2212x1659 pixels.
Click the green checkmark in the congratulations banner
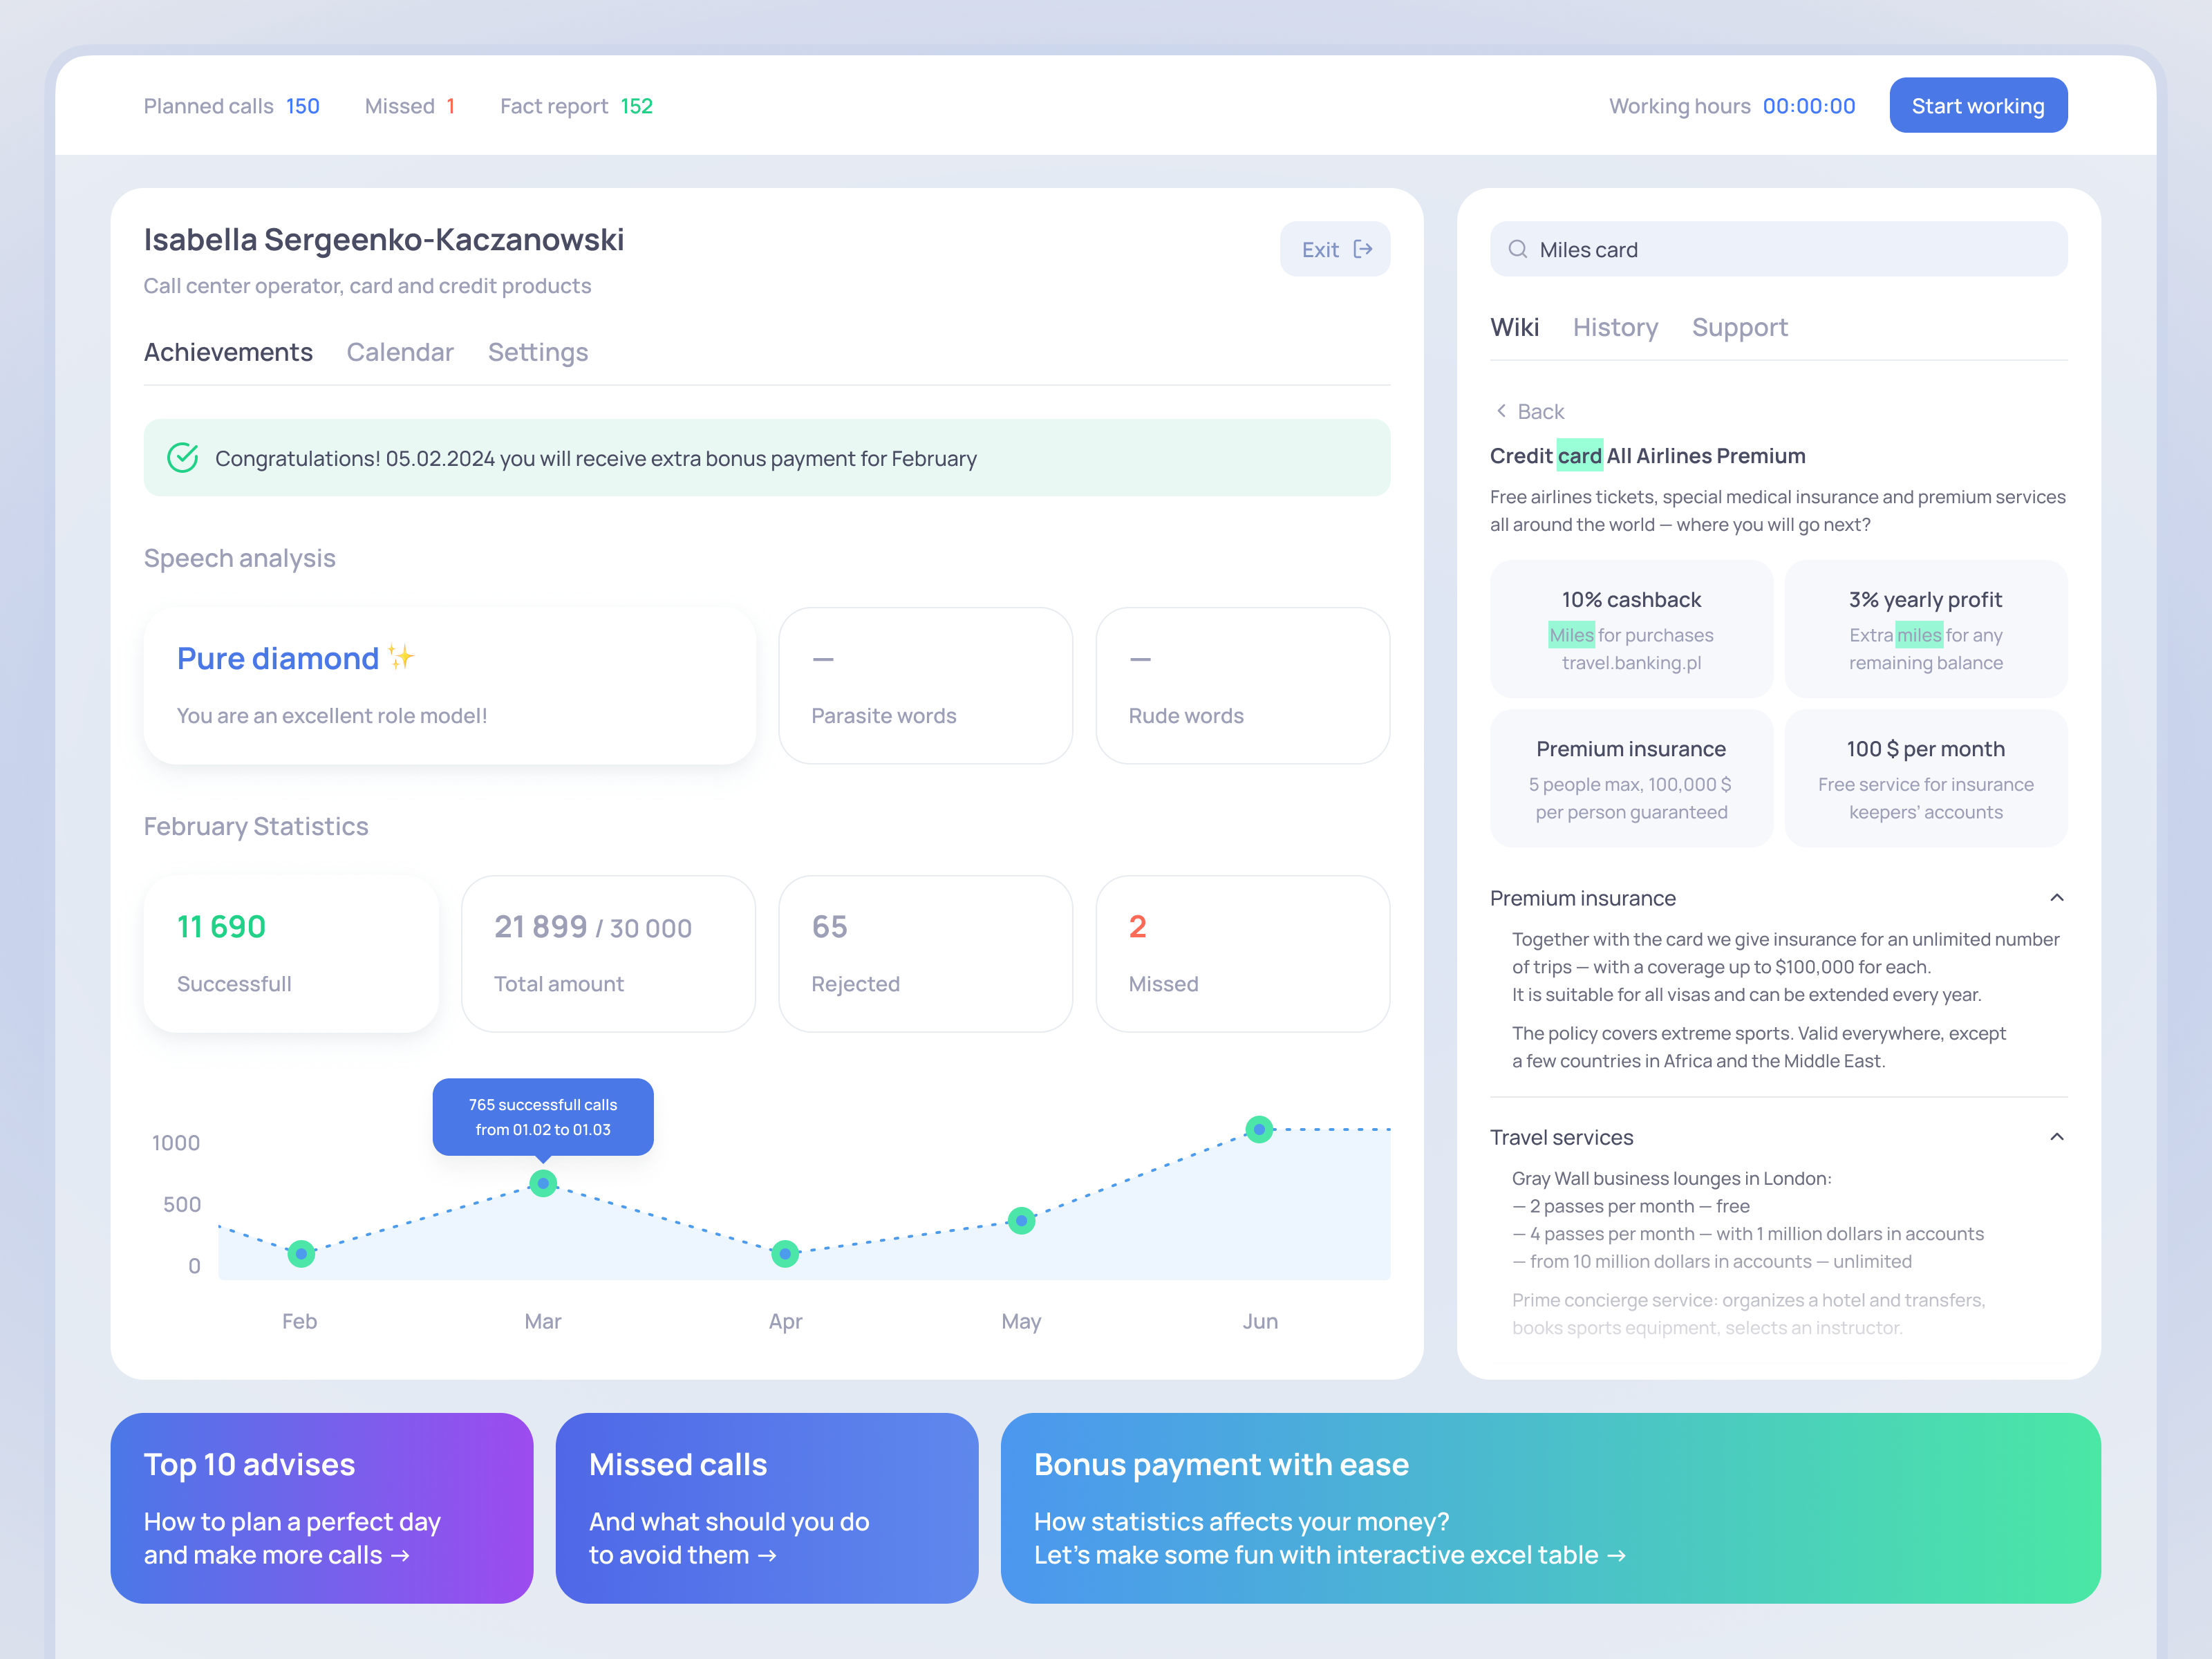(x=183, y=458)
